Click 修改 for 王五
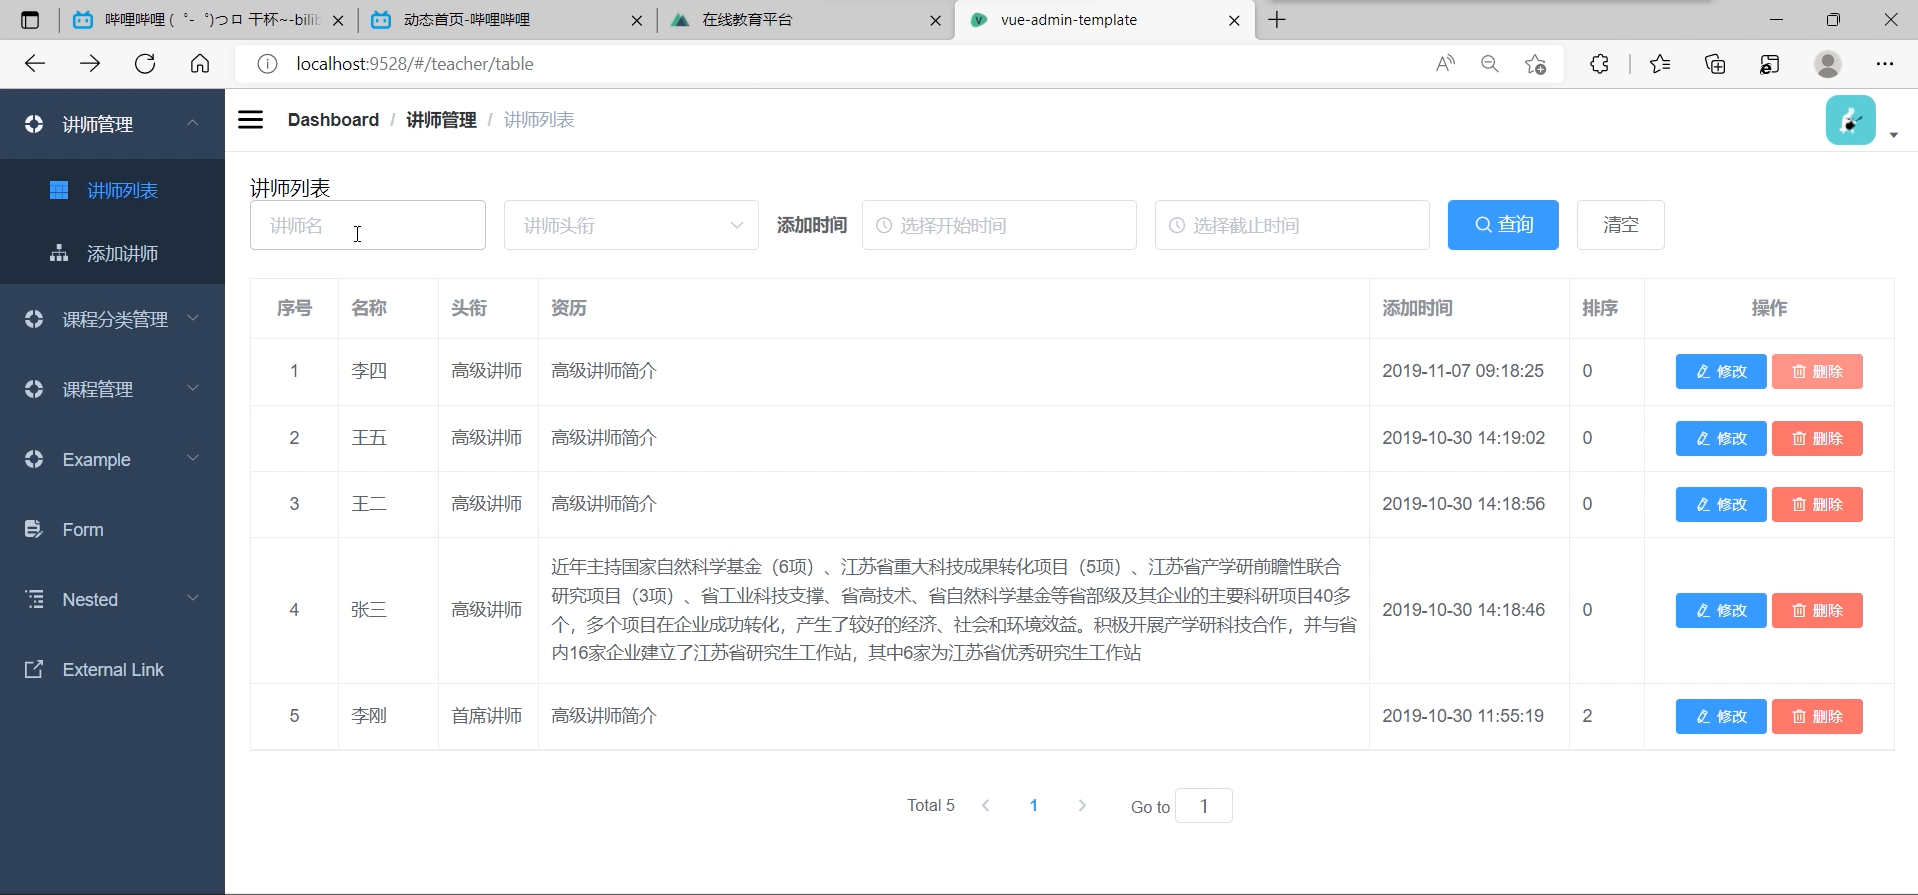The image size is (1918, 895). [x=1721, y=438]
